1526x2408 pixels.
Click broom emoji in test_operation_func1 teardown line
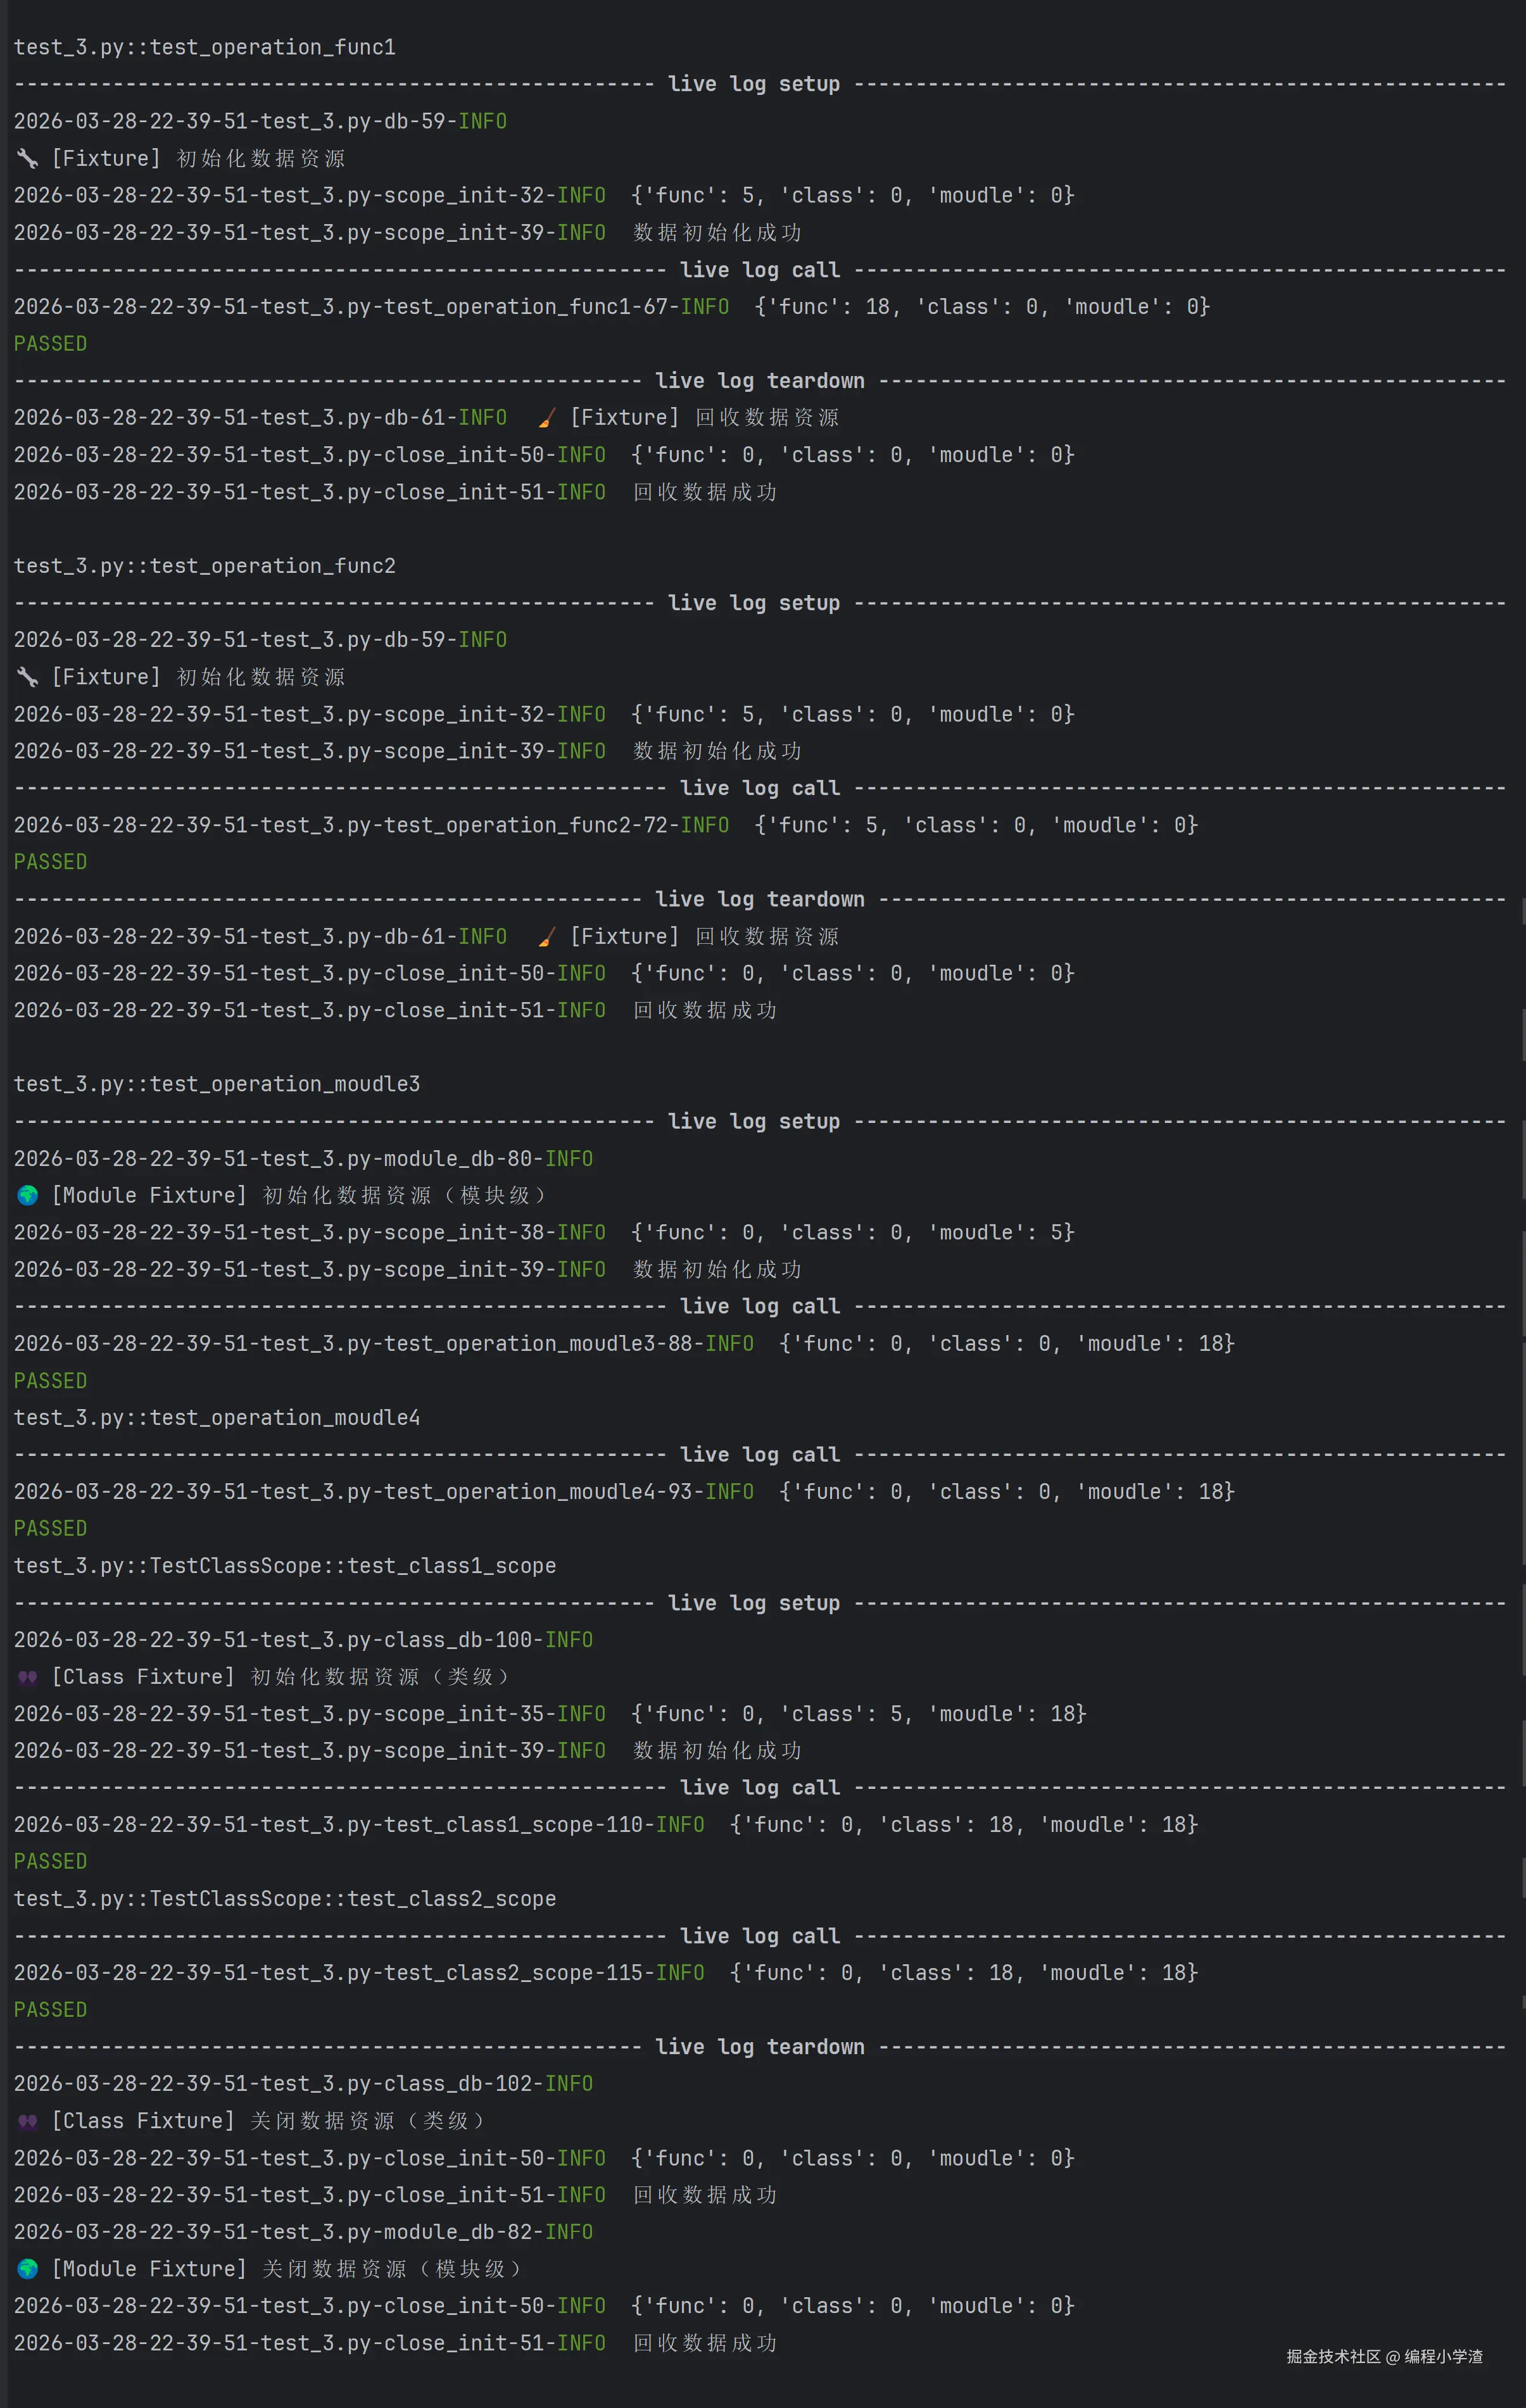tap(547, 418)
